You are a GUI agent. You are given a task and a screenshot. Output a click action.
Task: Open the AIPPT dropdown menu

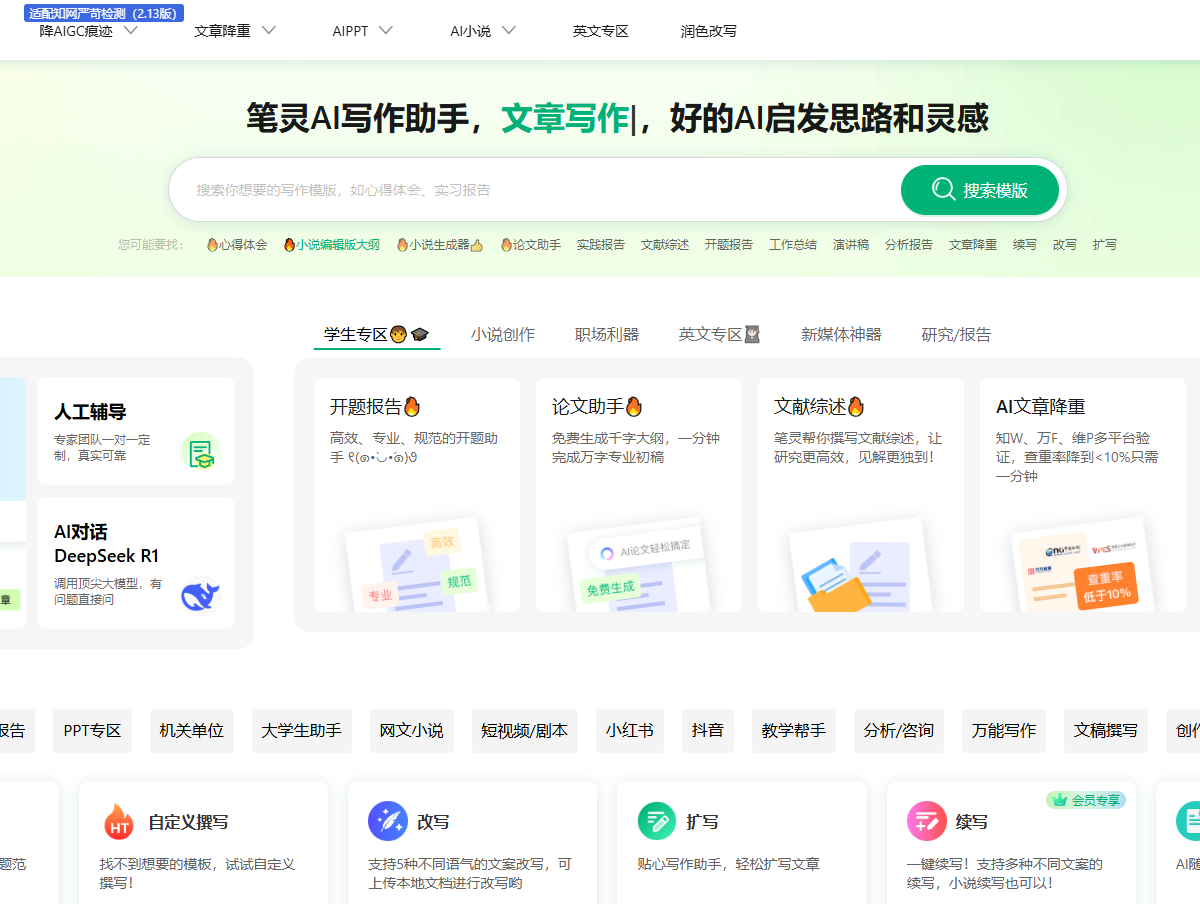pyautogui.click(x=386, y=31)
